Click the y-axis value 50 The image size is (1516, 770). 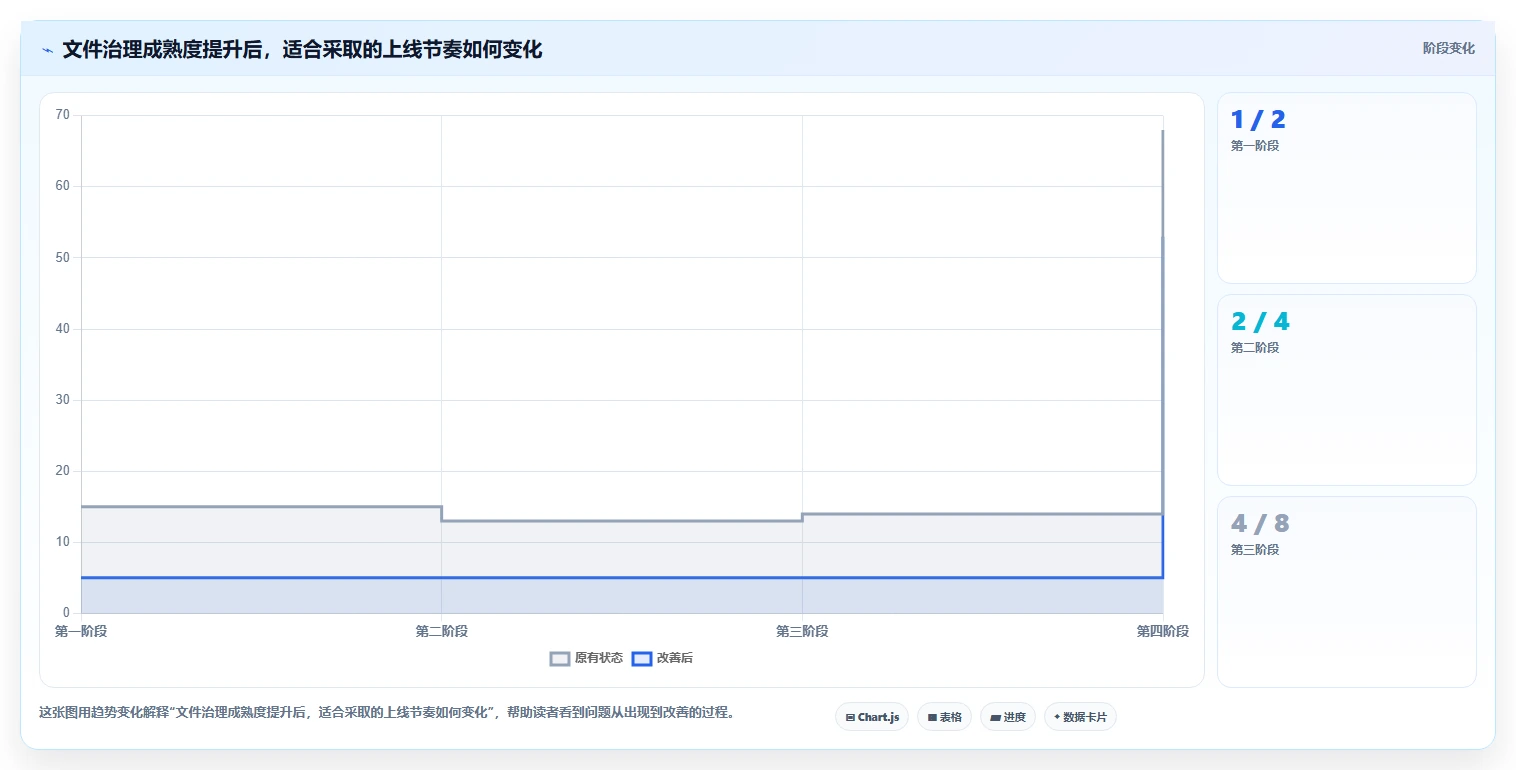[x=63, y=257]
